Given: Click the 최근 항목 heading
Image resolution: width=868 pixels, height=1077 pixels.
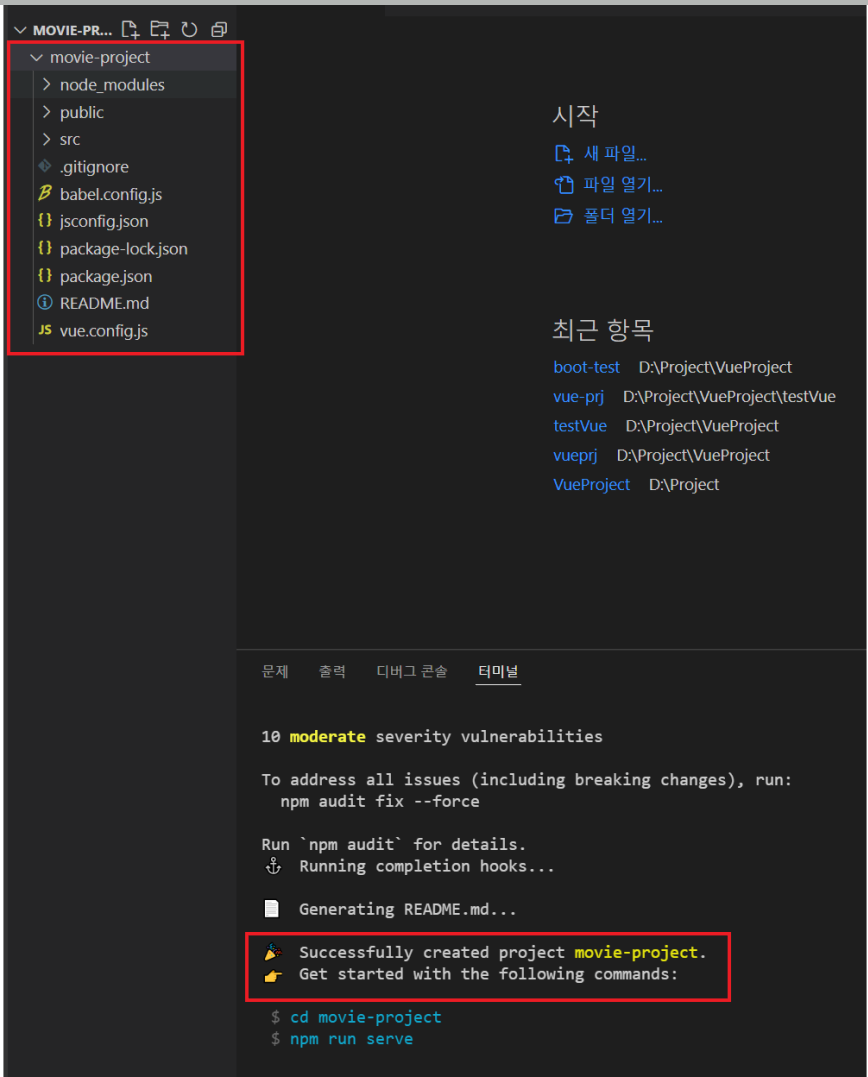Looking at the screenshot, I should coord(603,330).
